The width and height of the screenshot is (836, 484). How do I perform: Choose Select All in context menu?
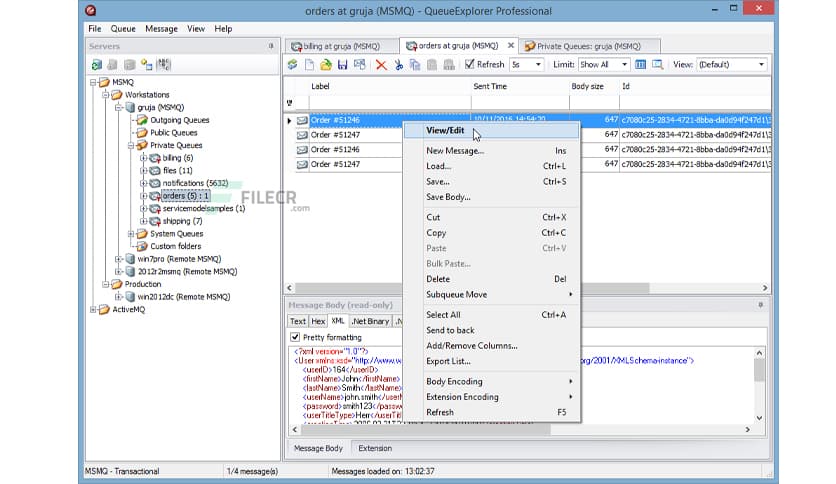(492, 314)
